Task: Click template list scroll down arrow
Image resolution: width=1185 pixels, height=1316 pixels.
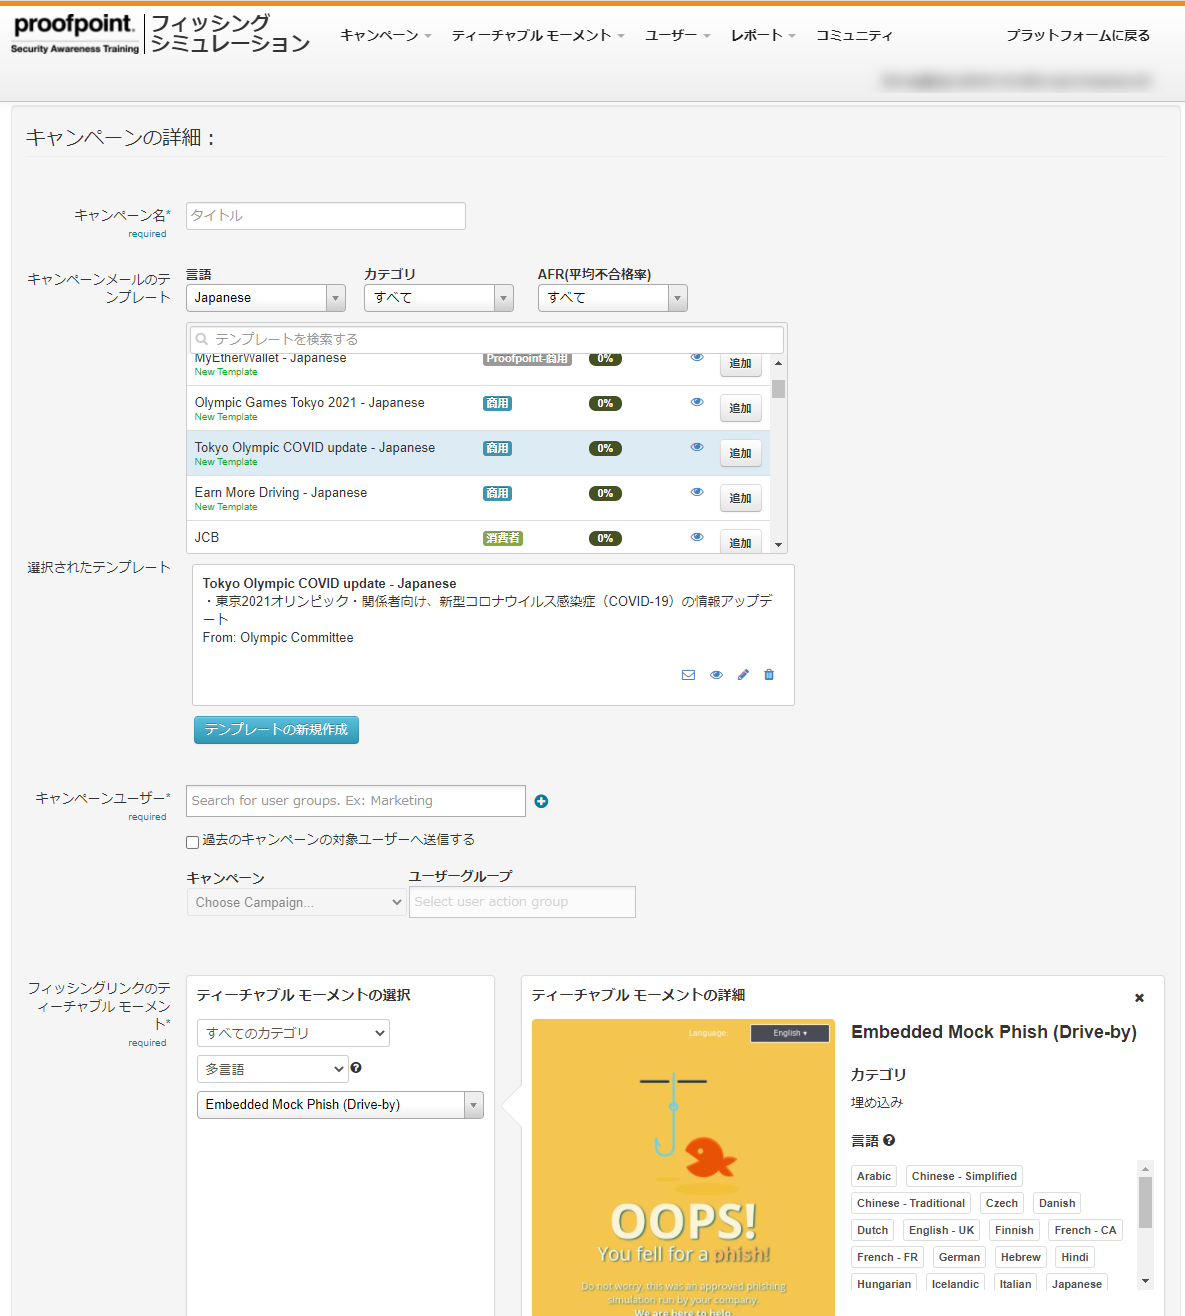Action: click(x=779, y=545)
